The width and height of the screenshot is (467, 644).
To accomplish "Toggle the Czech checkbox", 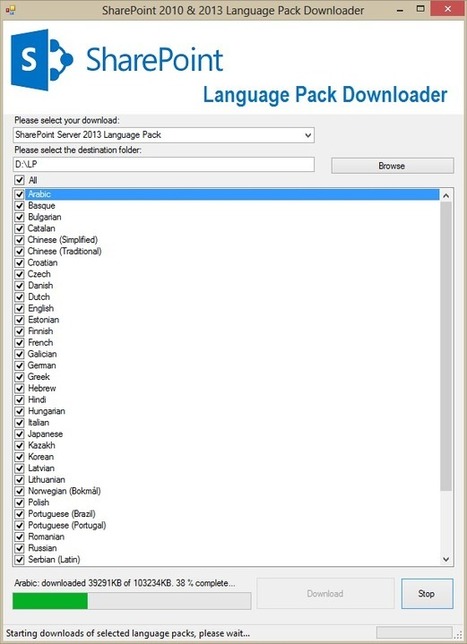I will tap(19, 274).
